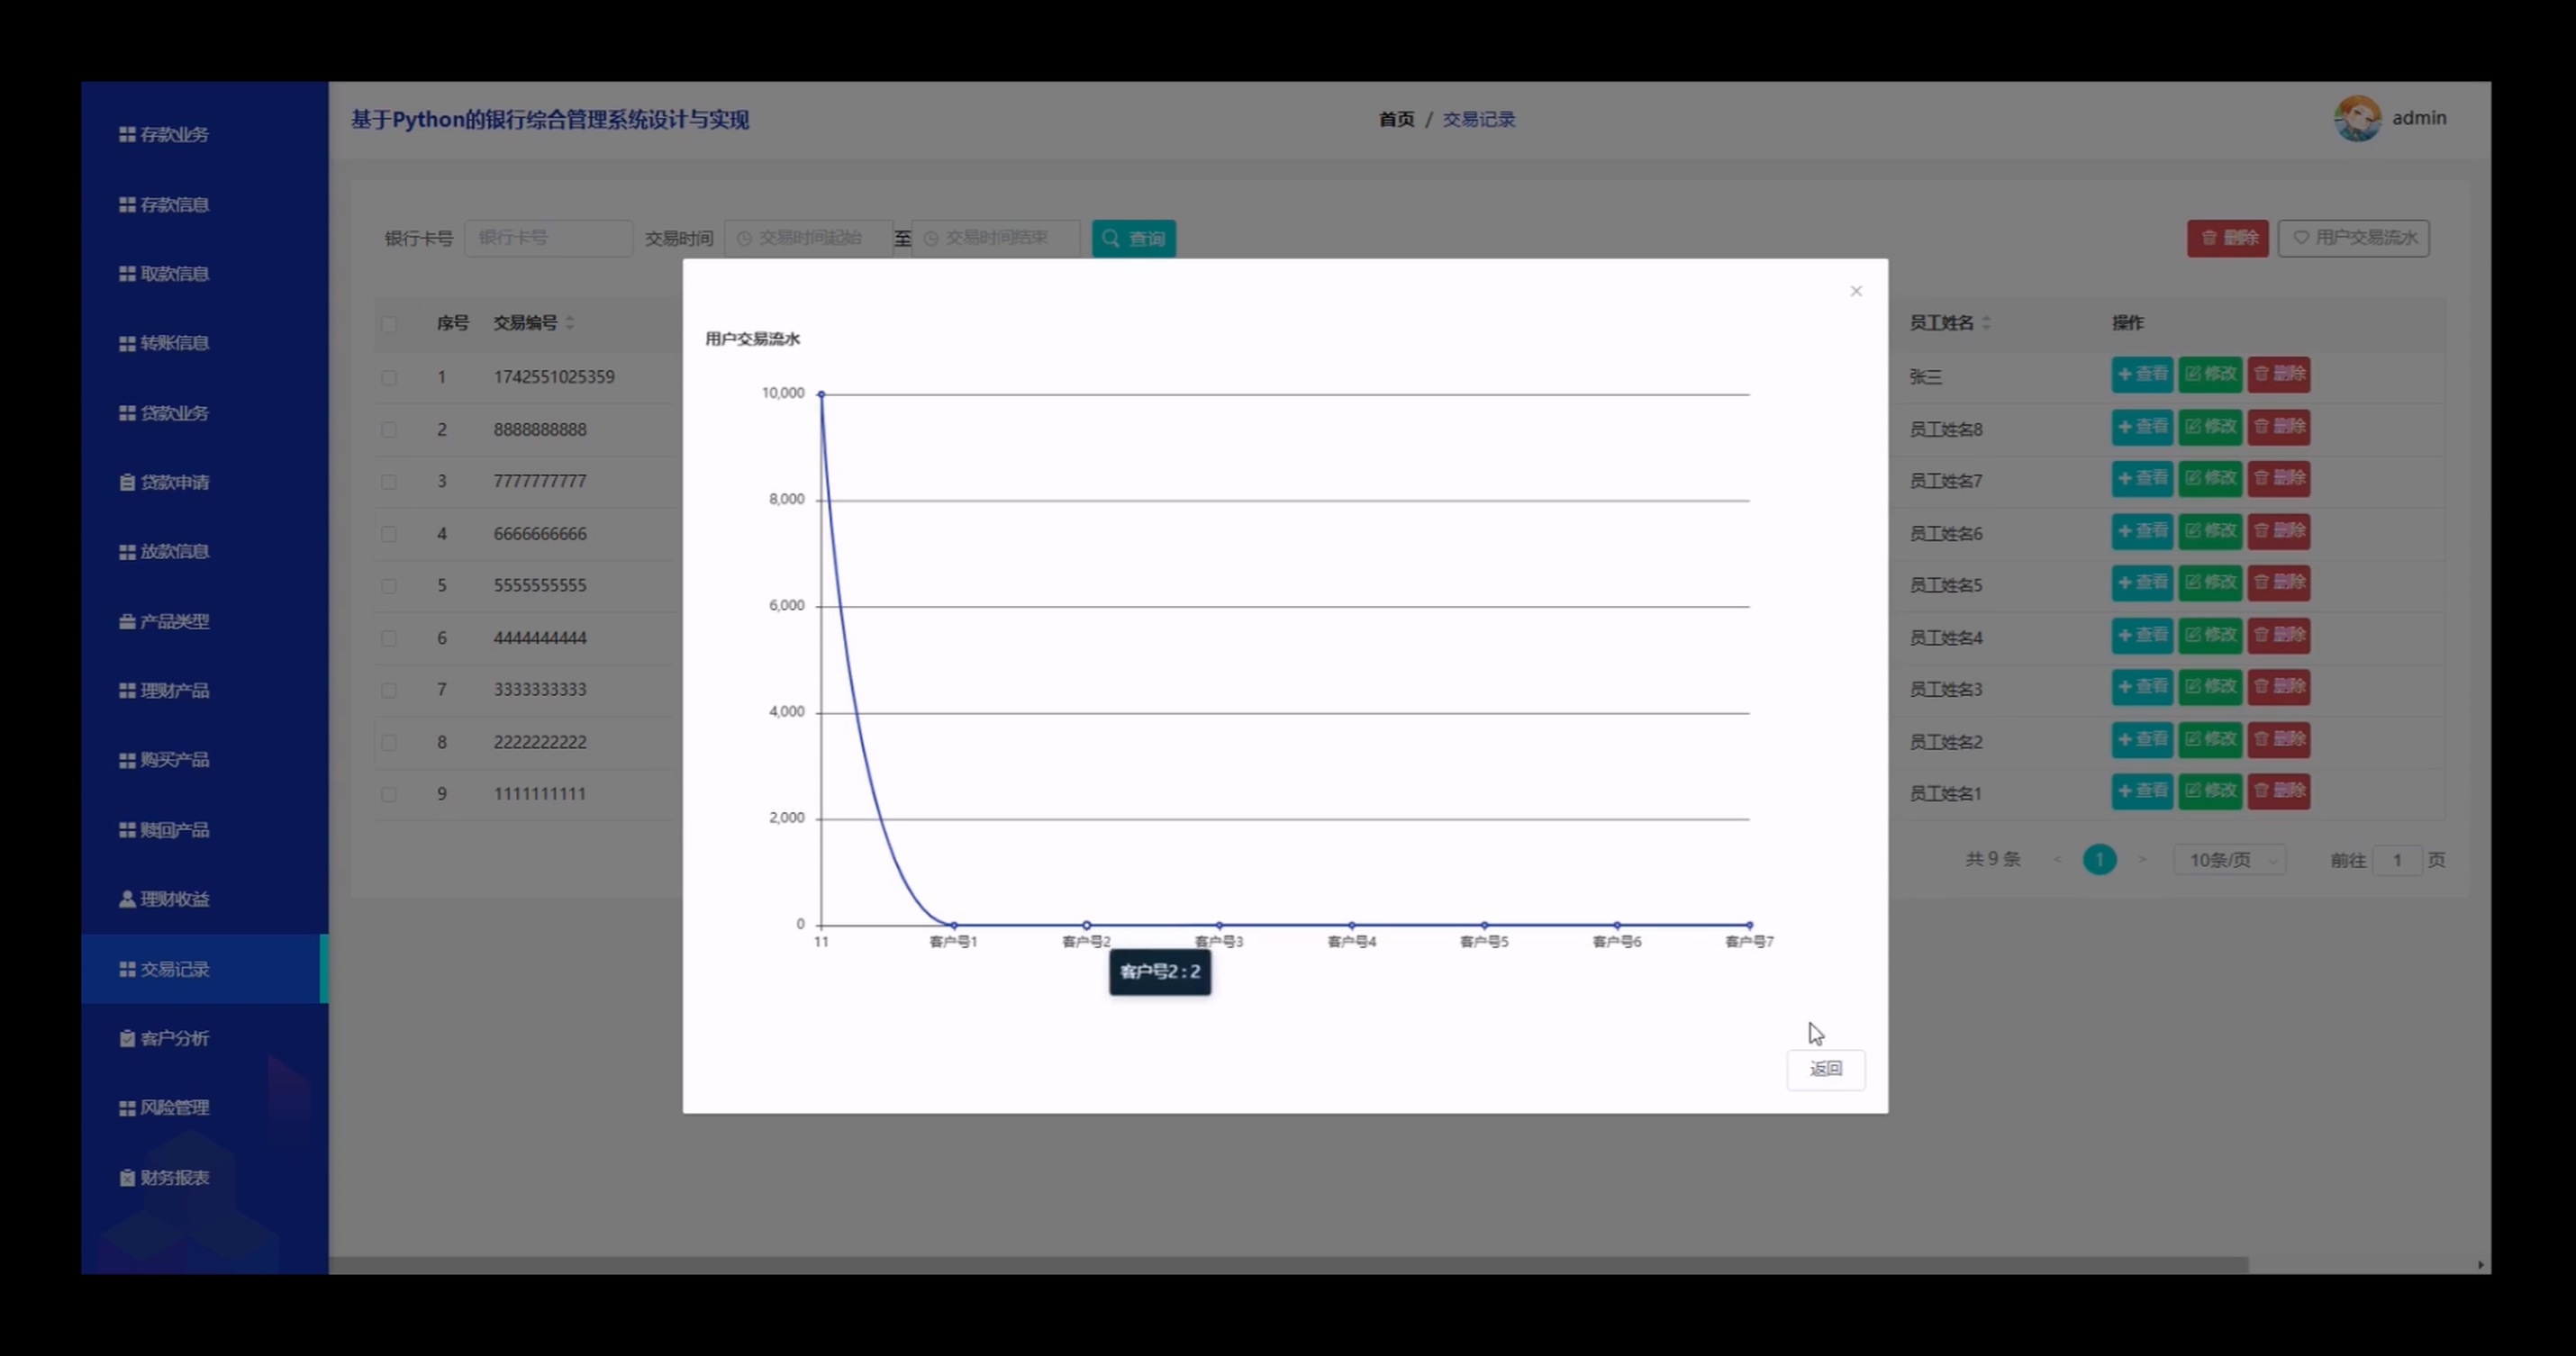
Task: Select 交易记录 menu item in sidebar
Action: (174, 969)
